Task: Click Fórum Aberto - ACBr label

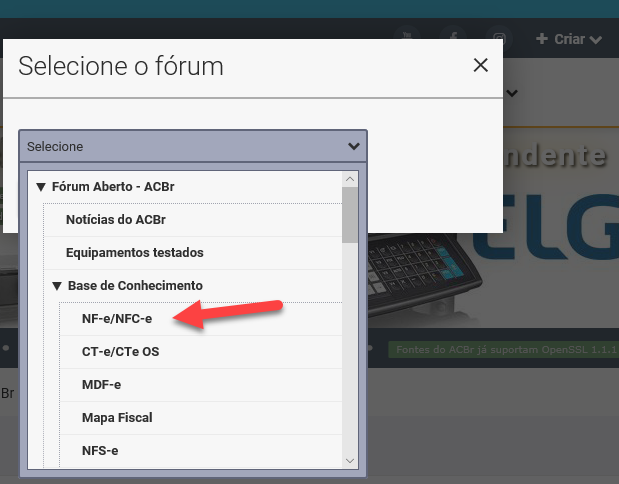Action: tap(113, 187)
